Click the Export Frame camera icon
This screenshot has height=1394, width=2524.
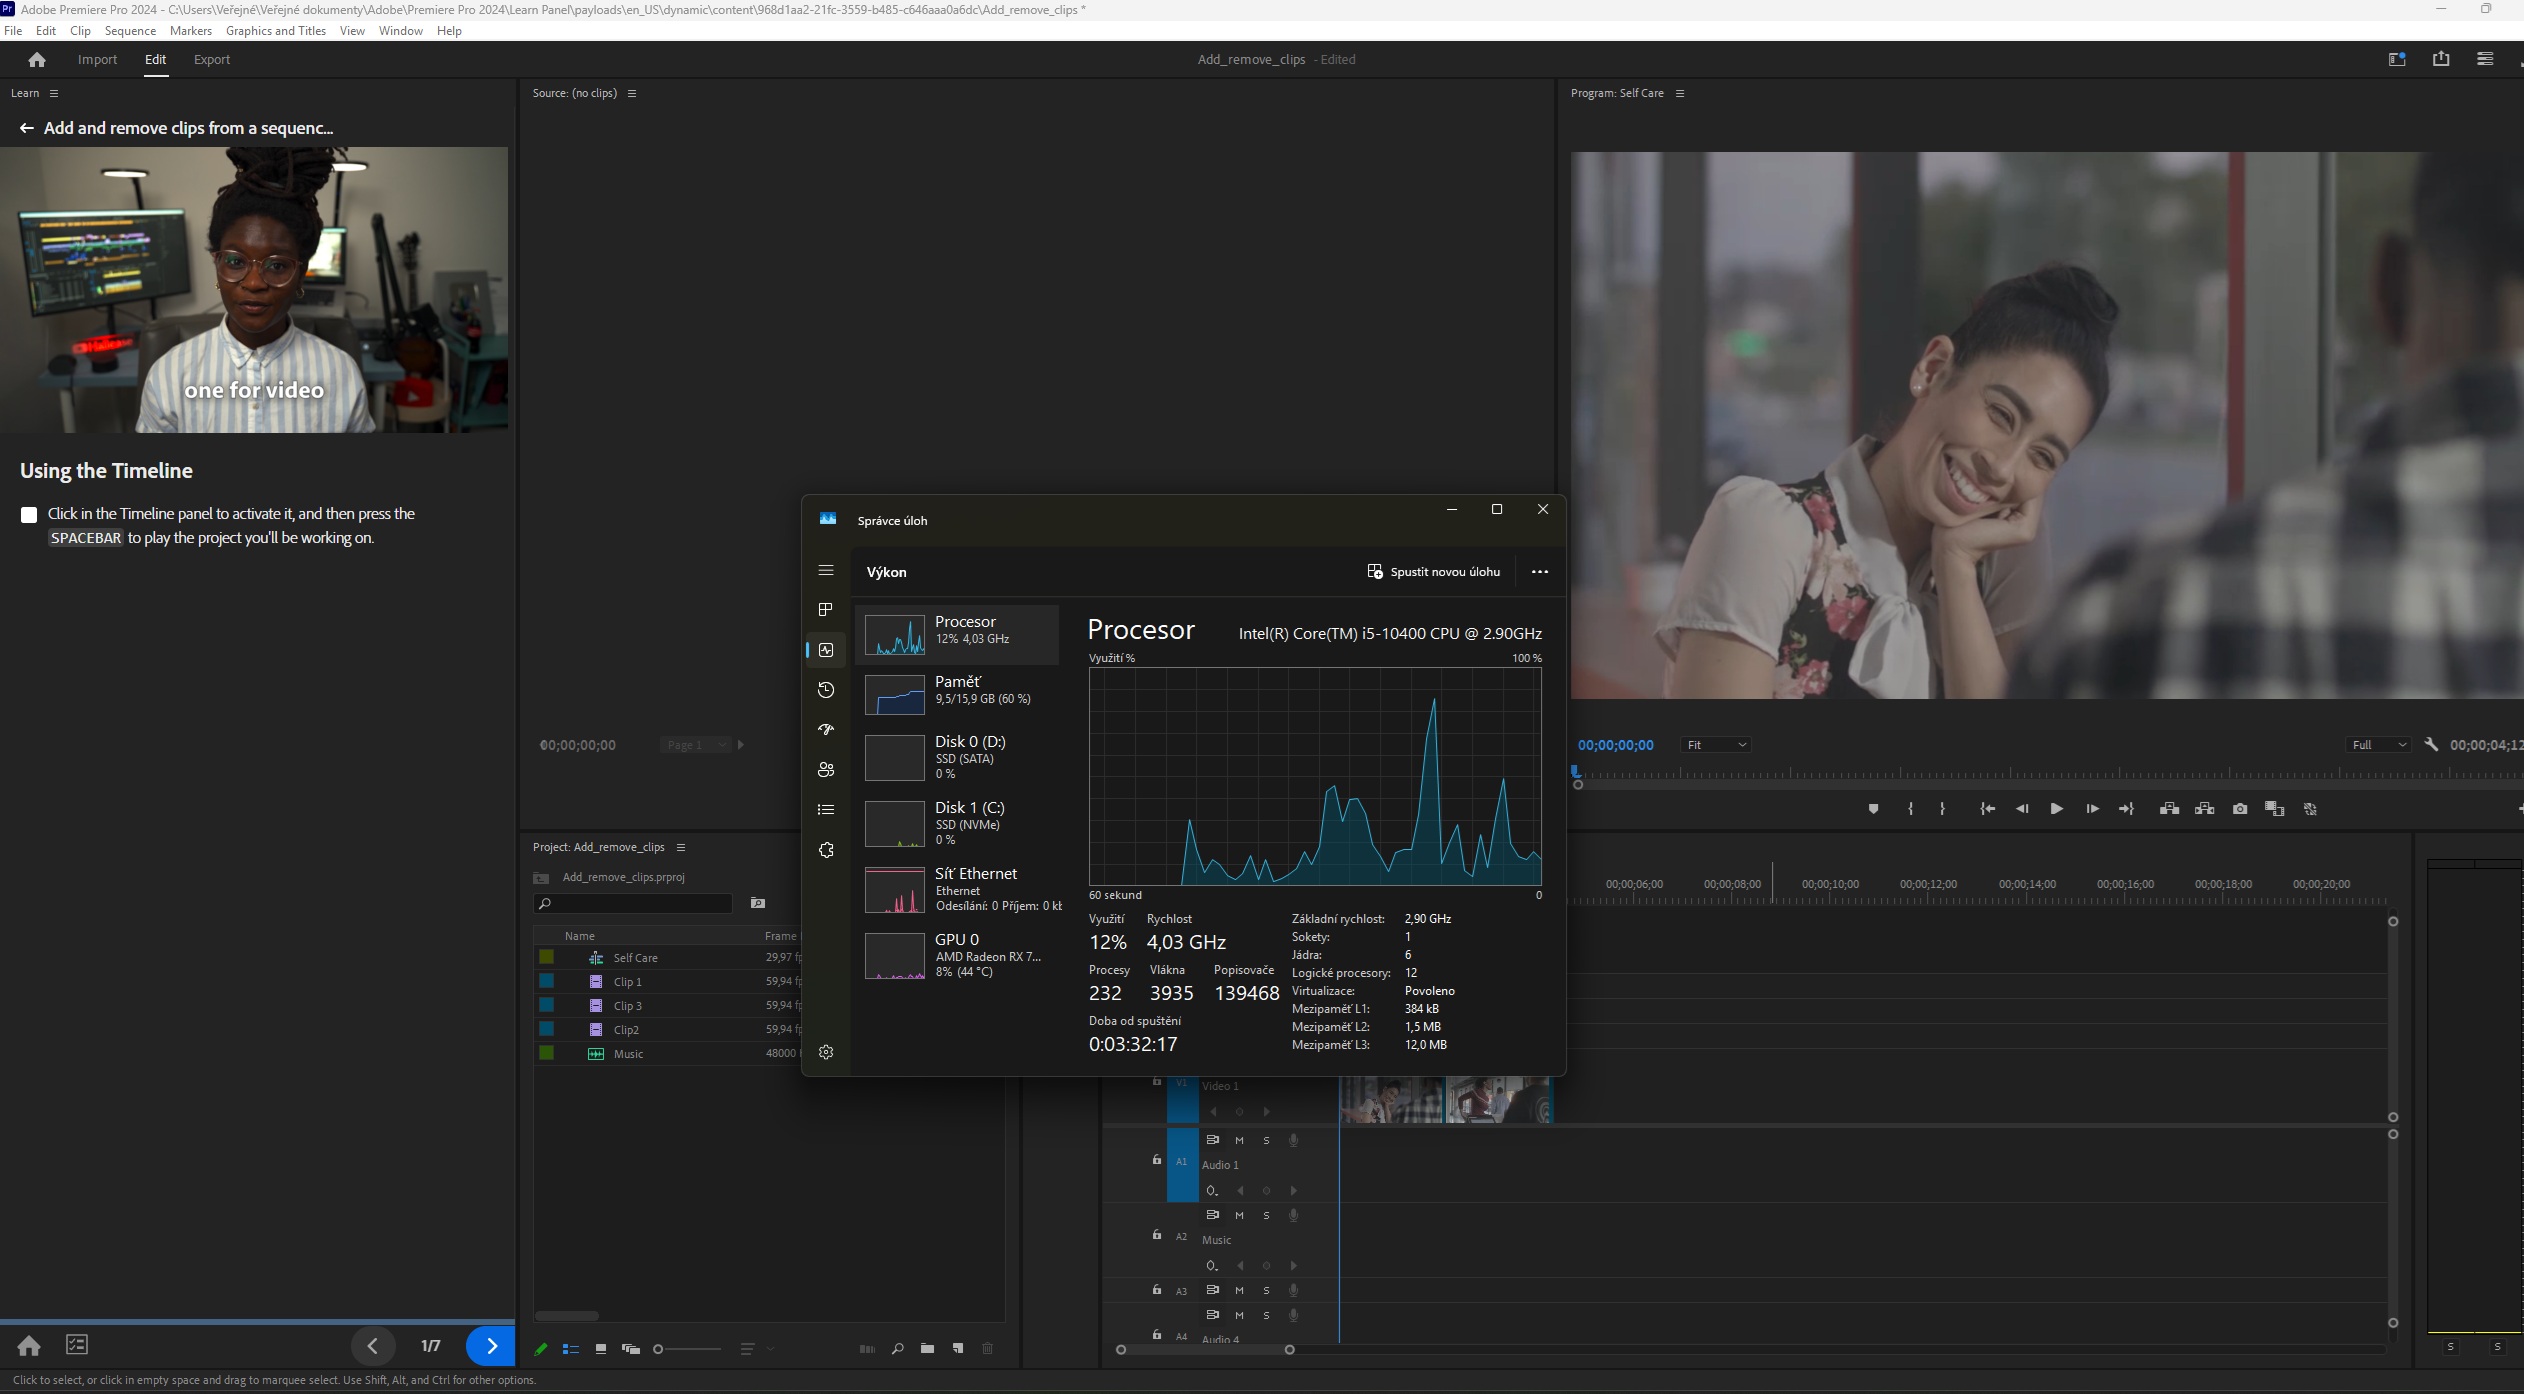tap(2240, 809)
